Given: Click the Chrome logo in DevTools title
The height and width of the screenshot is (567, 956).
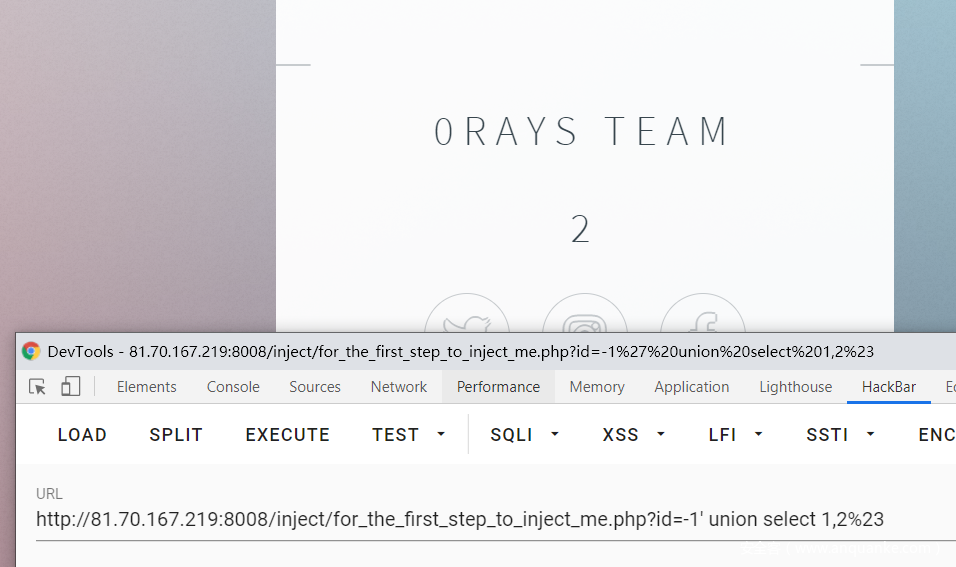Looking at the screenshot, I should pos(31,351).
